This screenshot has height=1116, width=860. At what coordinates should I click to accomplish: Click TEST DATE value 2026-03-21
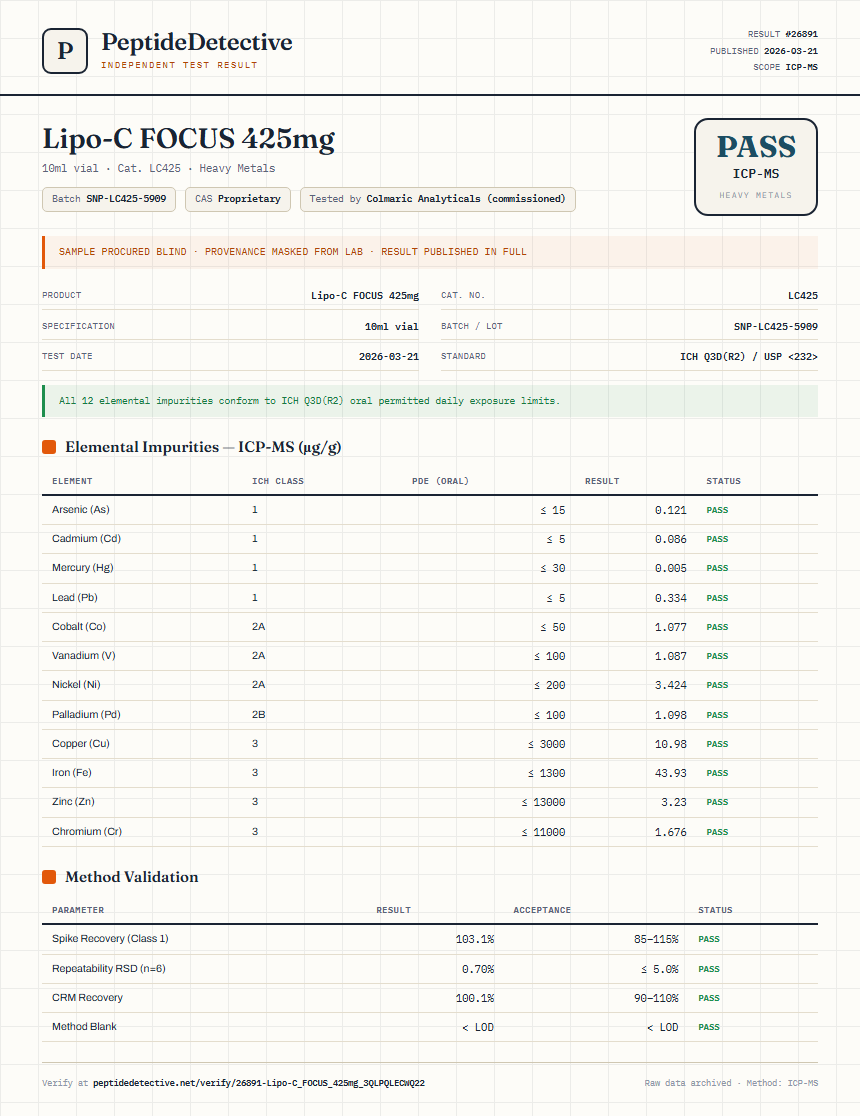(x=389, y=357)
